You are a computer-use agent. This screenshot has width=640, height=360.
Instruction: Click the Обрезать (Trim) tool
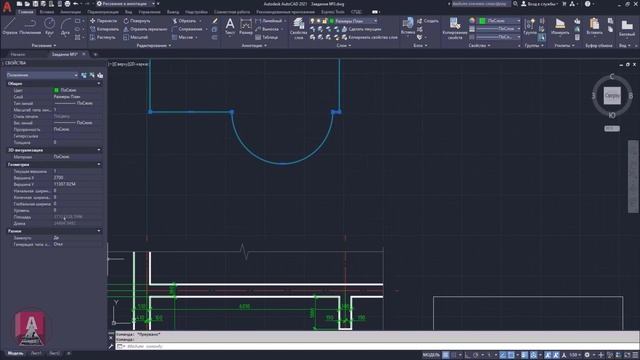click(183, 21)
